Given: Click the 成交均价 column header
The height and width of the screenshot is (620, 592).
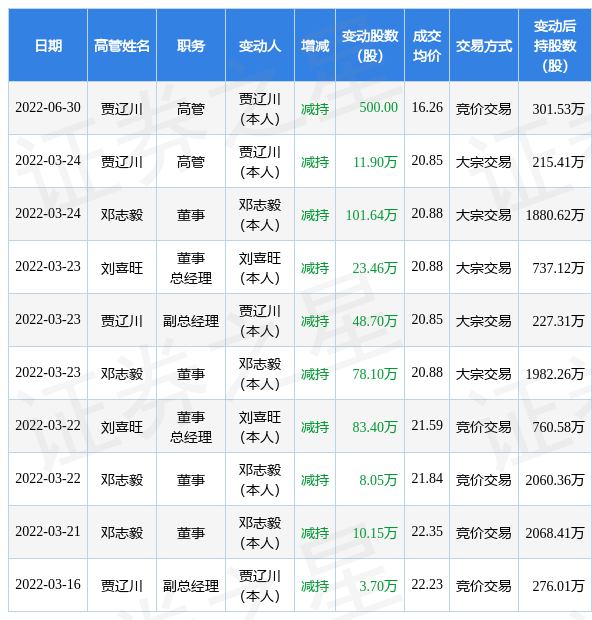Looking at the screenshot, I should tap(427, 46).
